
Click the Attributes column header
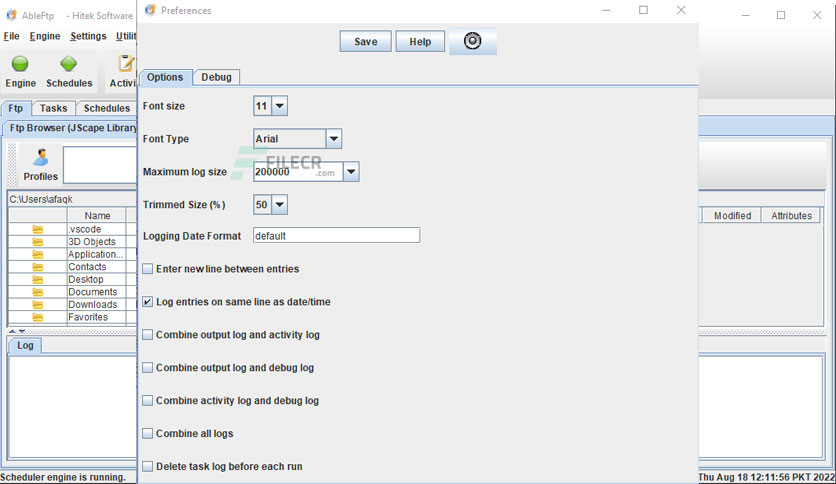point(791,216)
